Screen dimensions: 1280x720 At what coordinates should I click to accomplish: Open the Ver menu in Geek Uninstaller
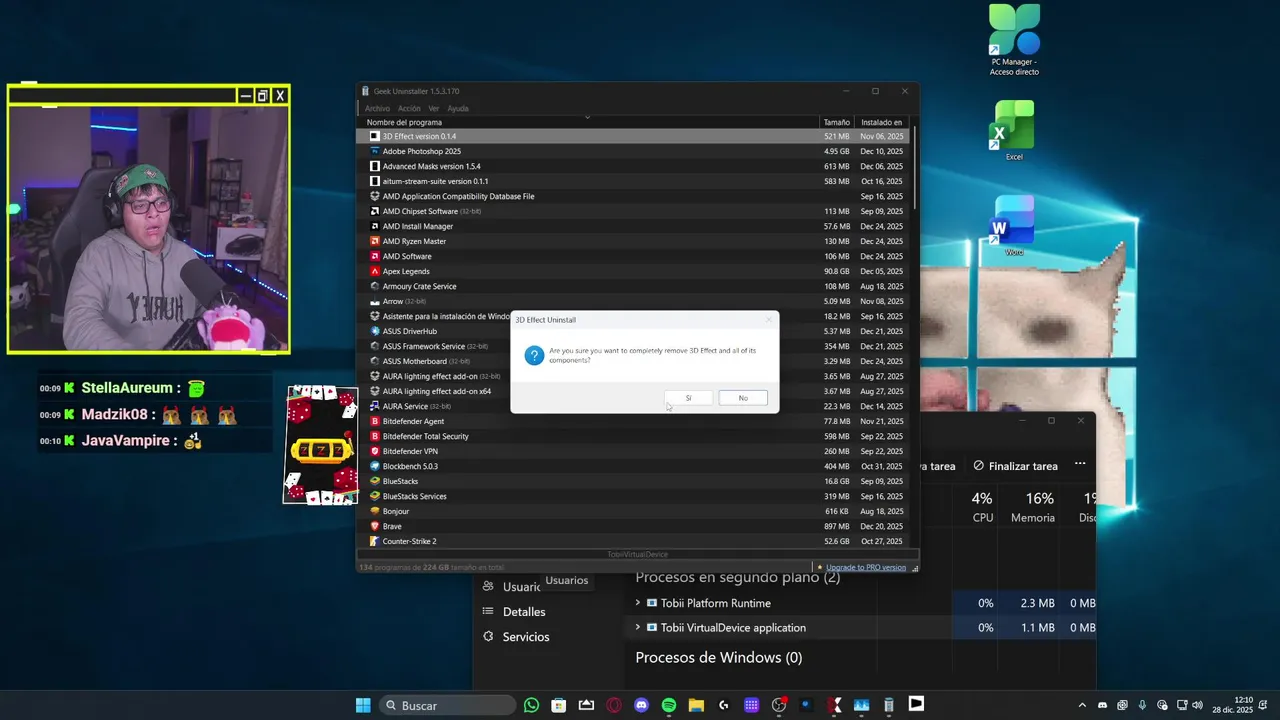(x=434, y=108)
